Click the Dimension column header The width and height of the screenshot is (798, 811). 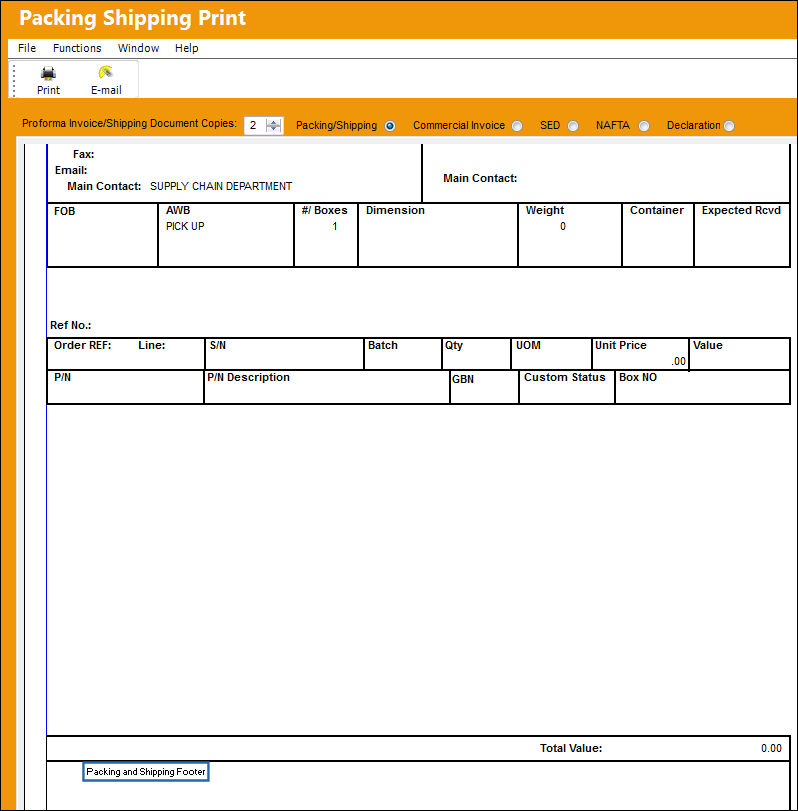tap(395, 211)
